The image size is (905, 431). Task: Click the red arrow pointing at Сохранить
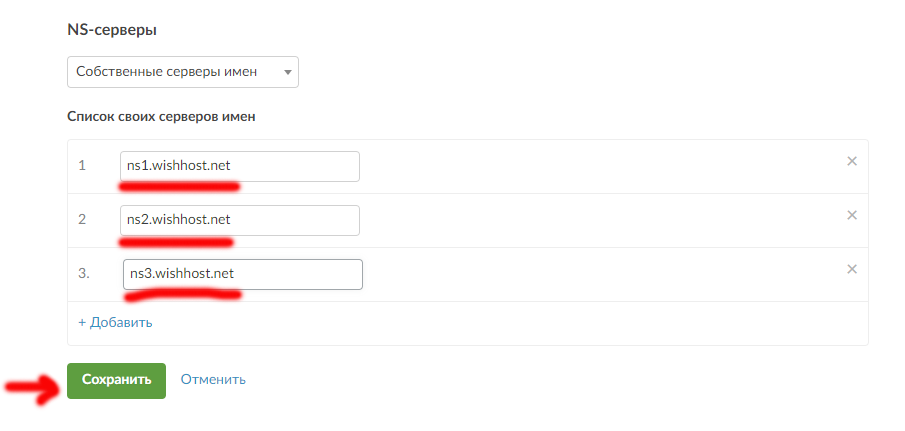point(32,389)
